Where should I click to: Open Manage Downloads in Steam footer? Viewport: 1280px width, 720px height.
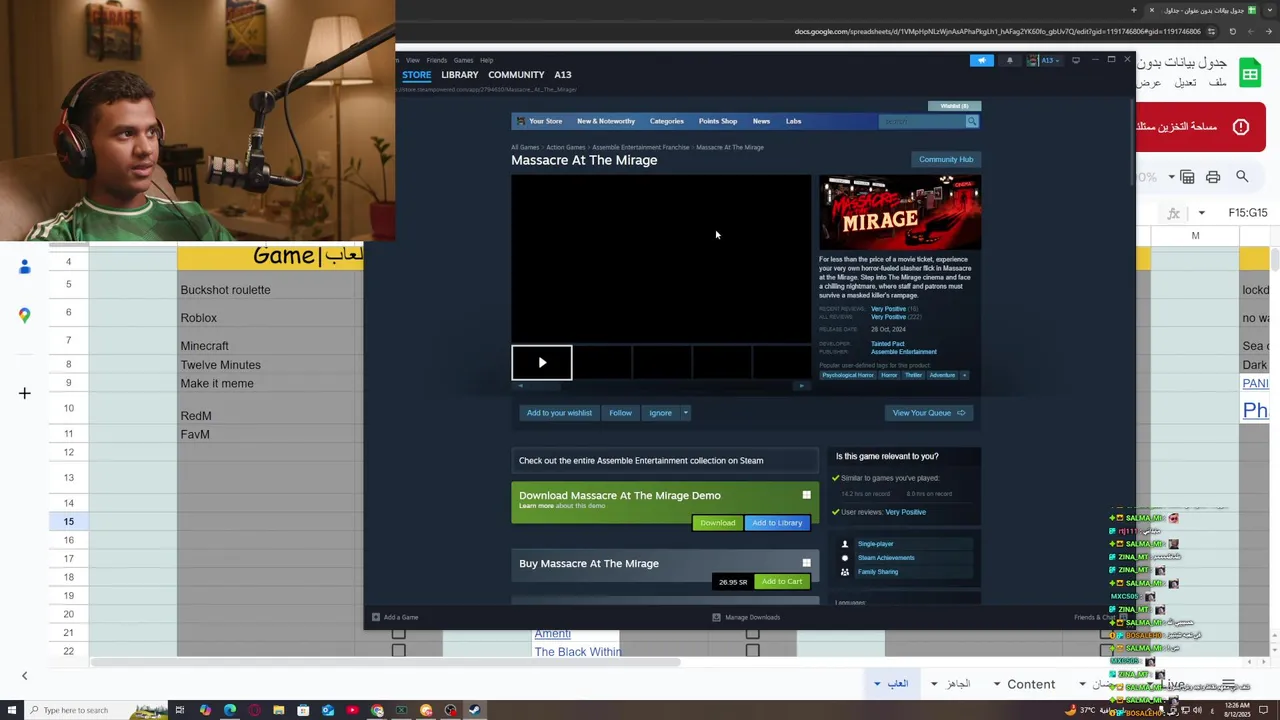click(x=746, y=617)
